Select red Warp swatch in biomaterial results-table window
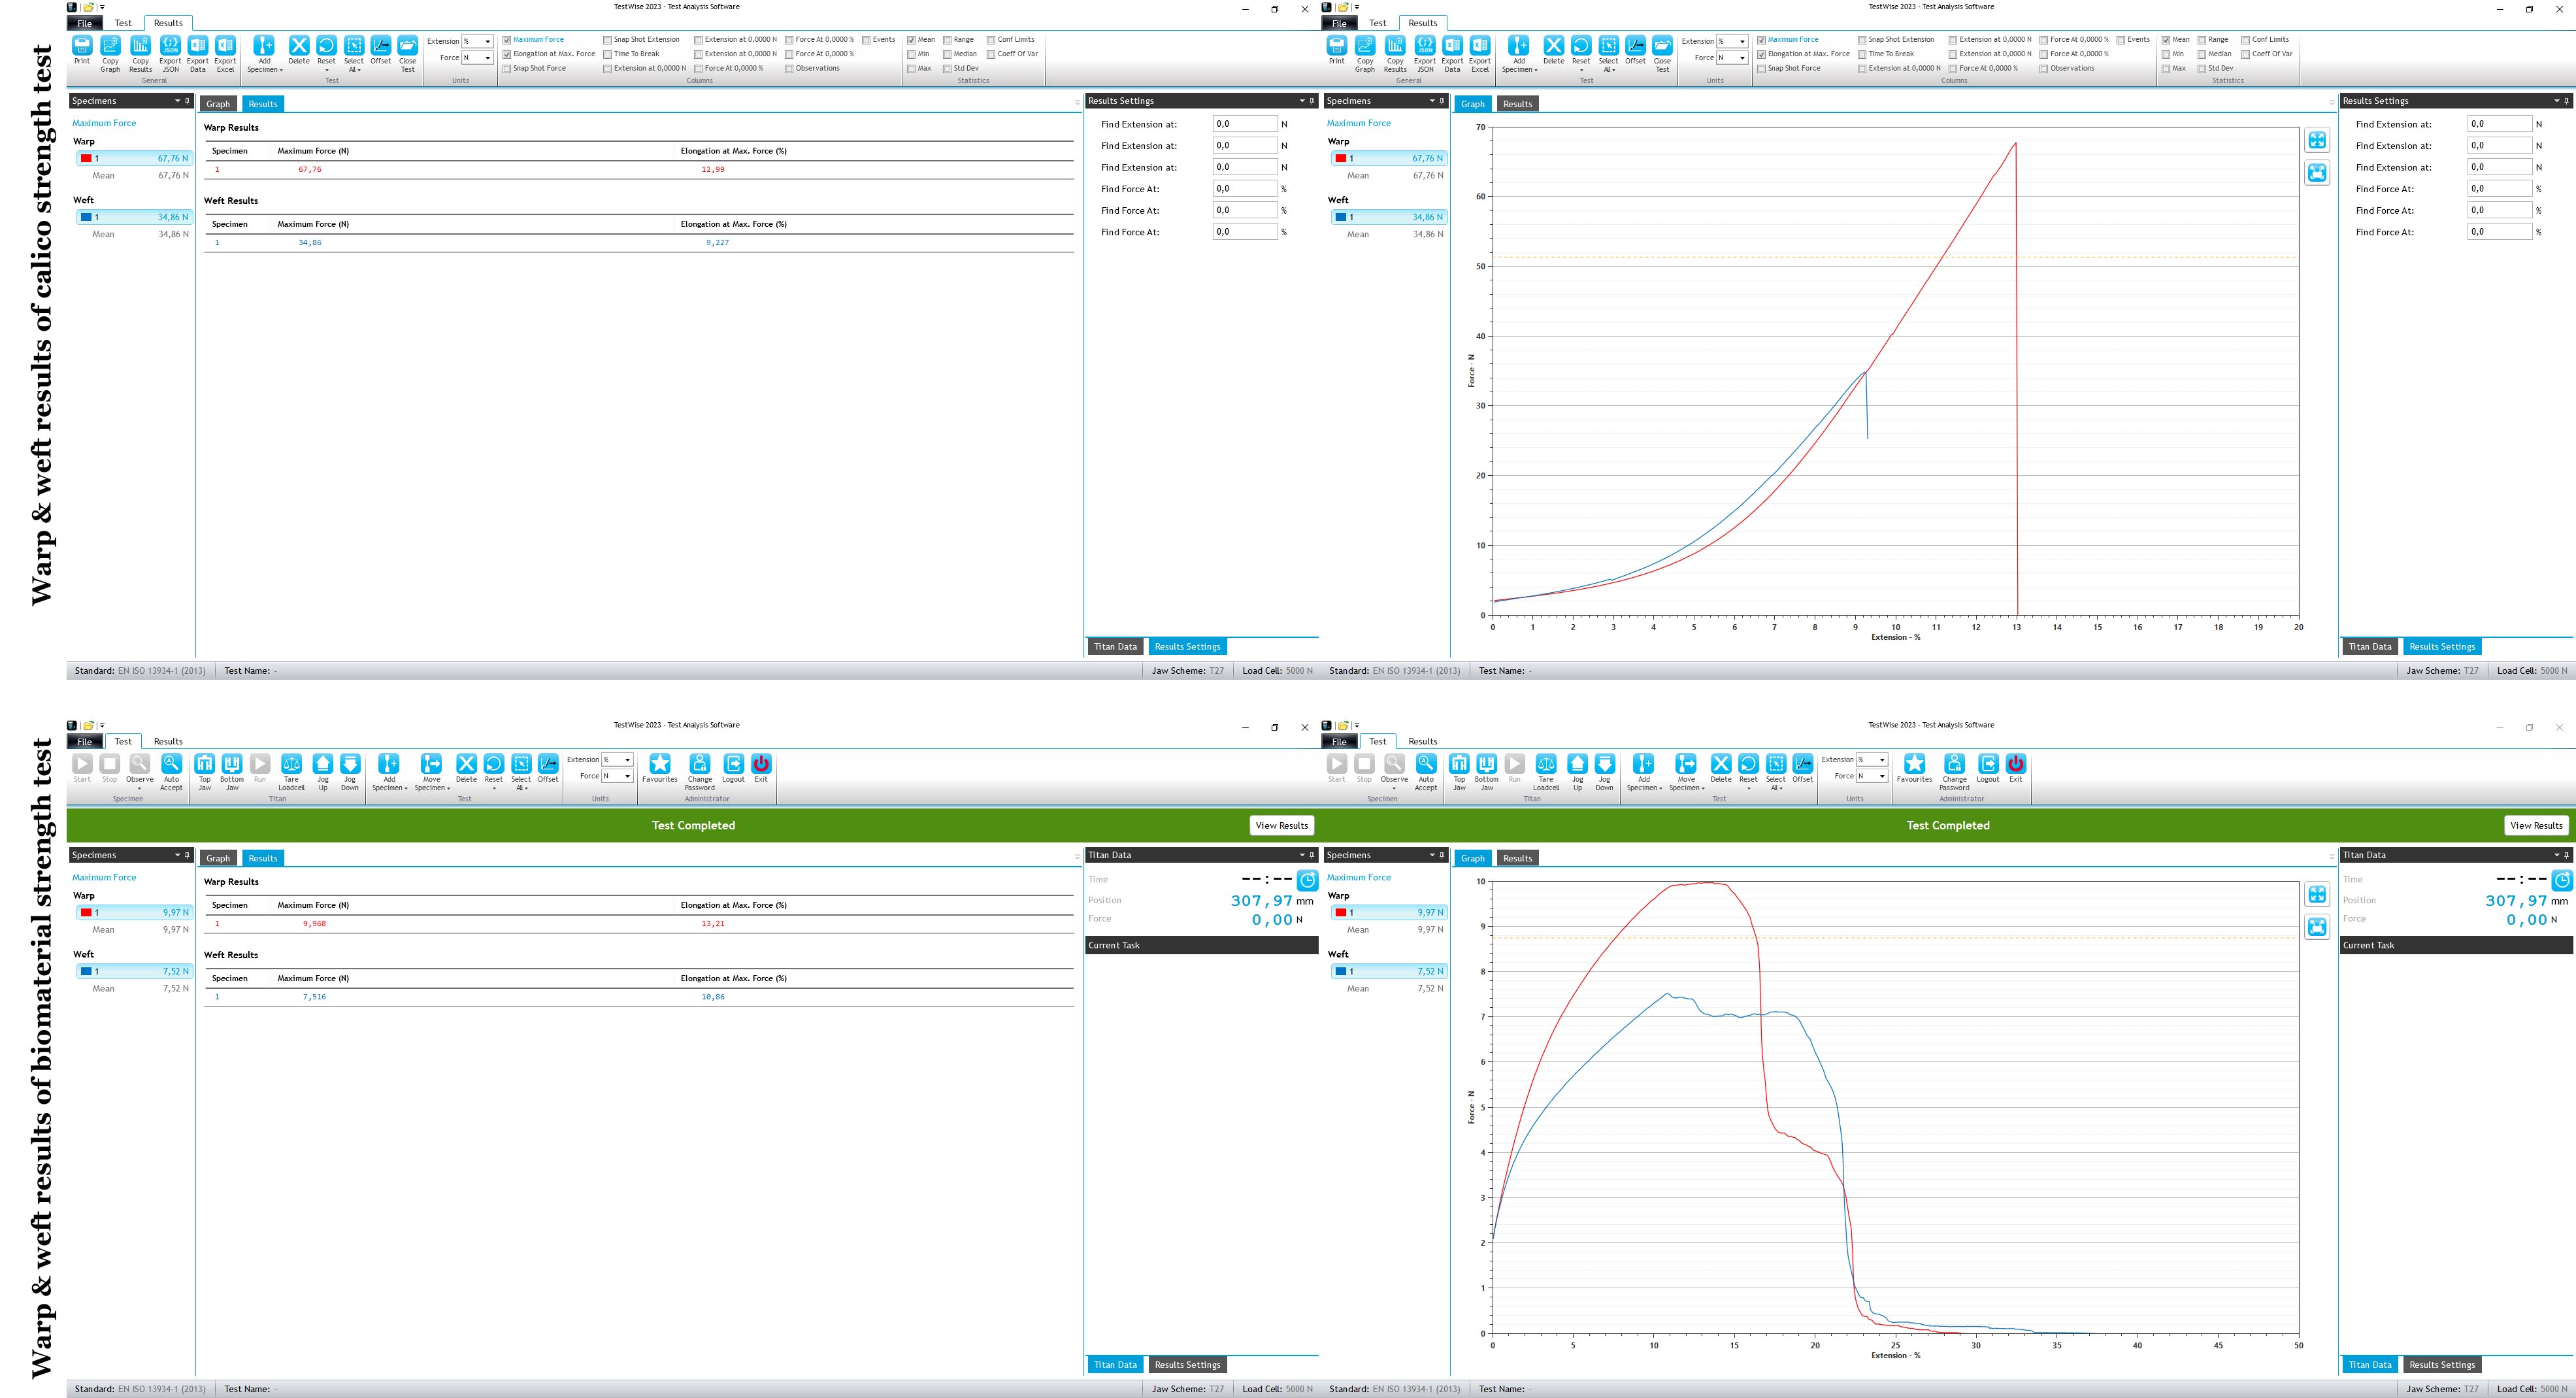 click(x=86, y=912)
